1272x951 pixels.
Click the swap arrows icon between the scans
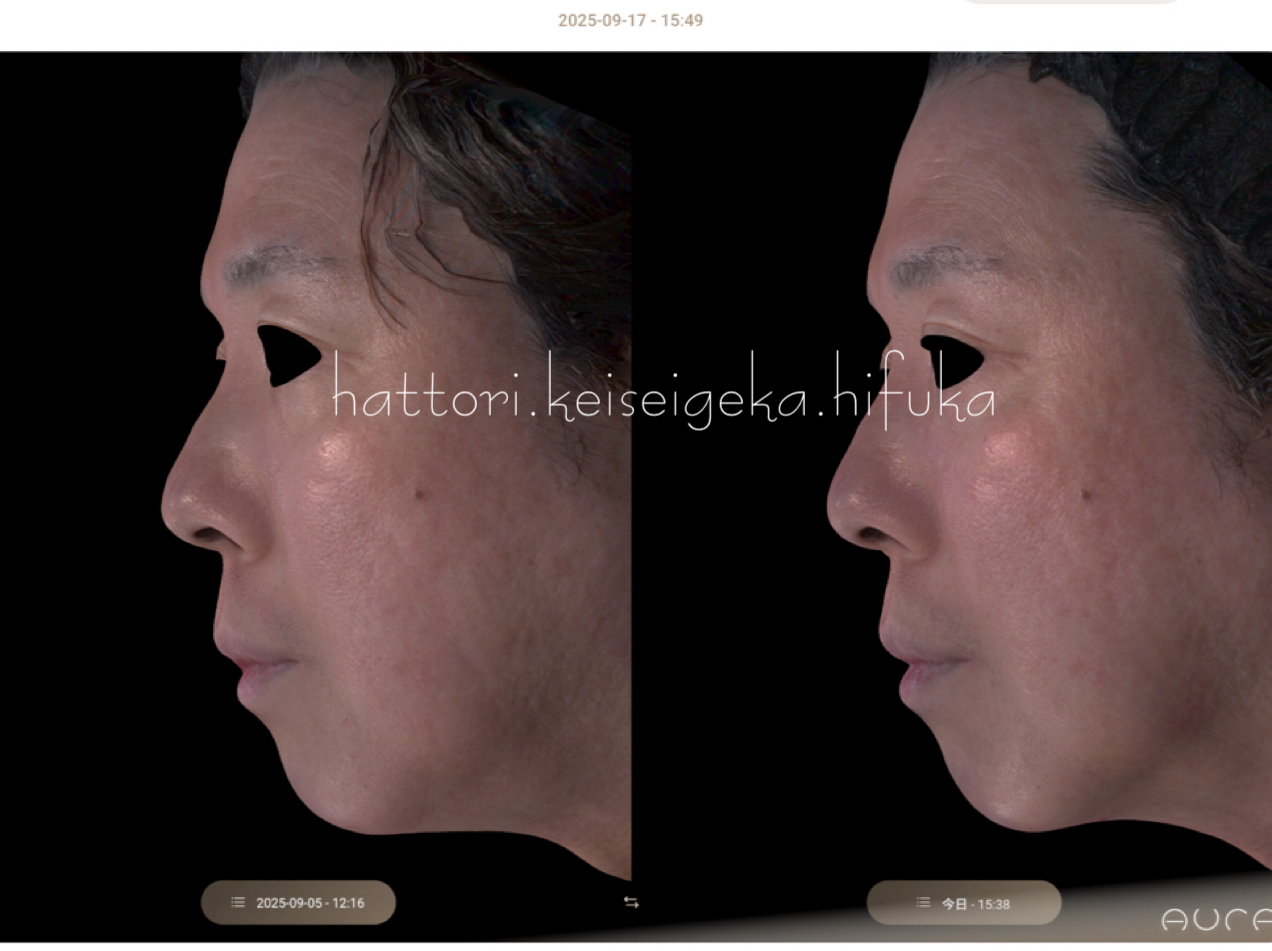click(631, 902)
